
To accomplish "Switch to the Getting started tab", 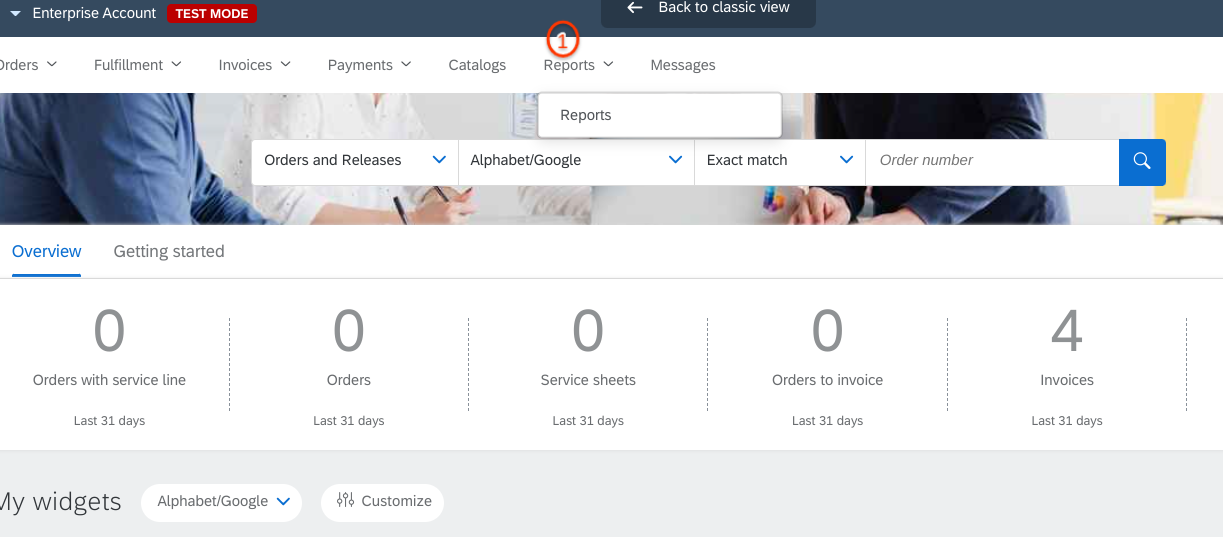I will 169,251.
